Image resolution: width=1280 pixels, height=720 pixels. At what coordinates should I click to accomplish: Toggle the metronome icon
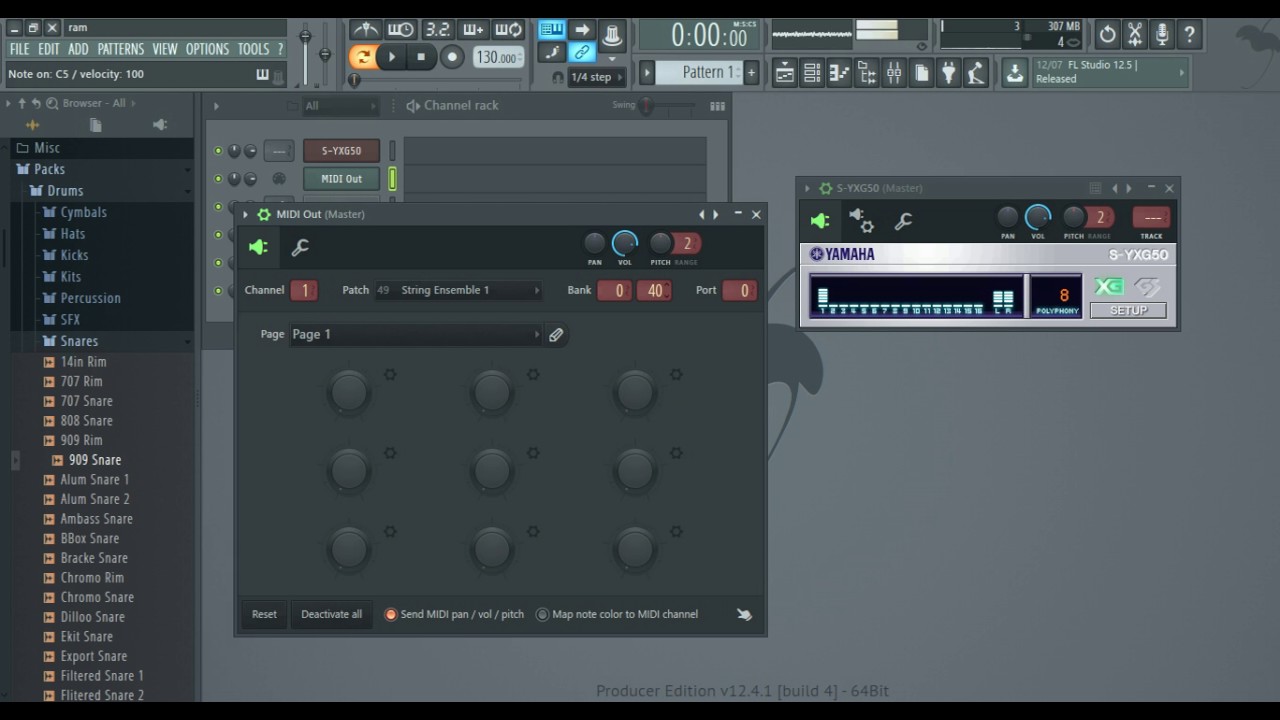coord(365,29)
